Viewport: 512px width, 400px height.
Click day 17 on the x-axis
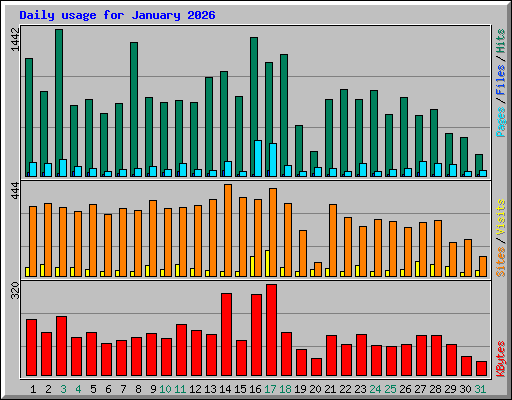click(270, 389)
